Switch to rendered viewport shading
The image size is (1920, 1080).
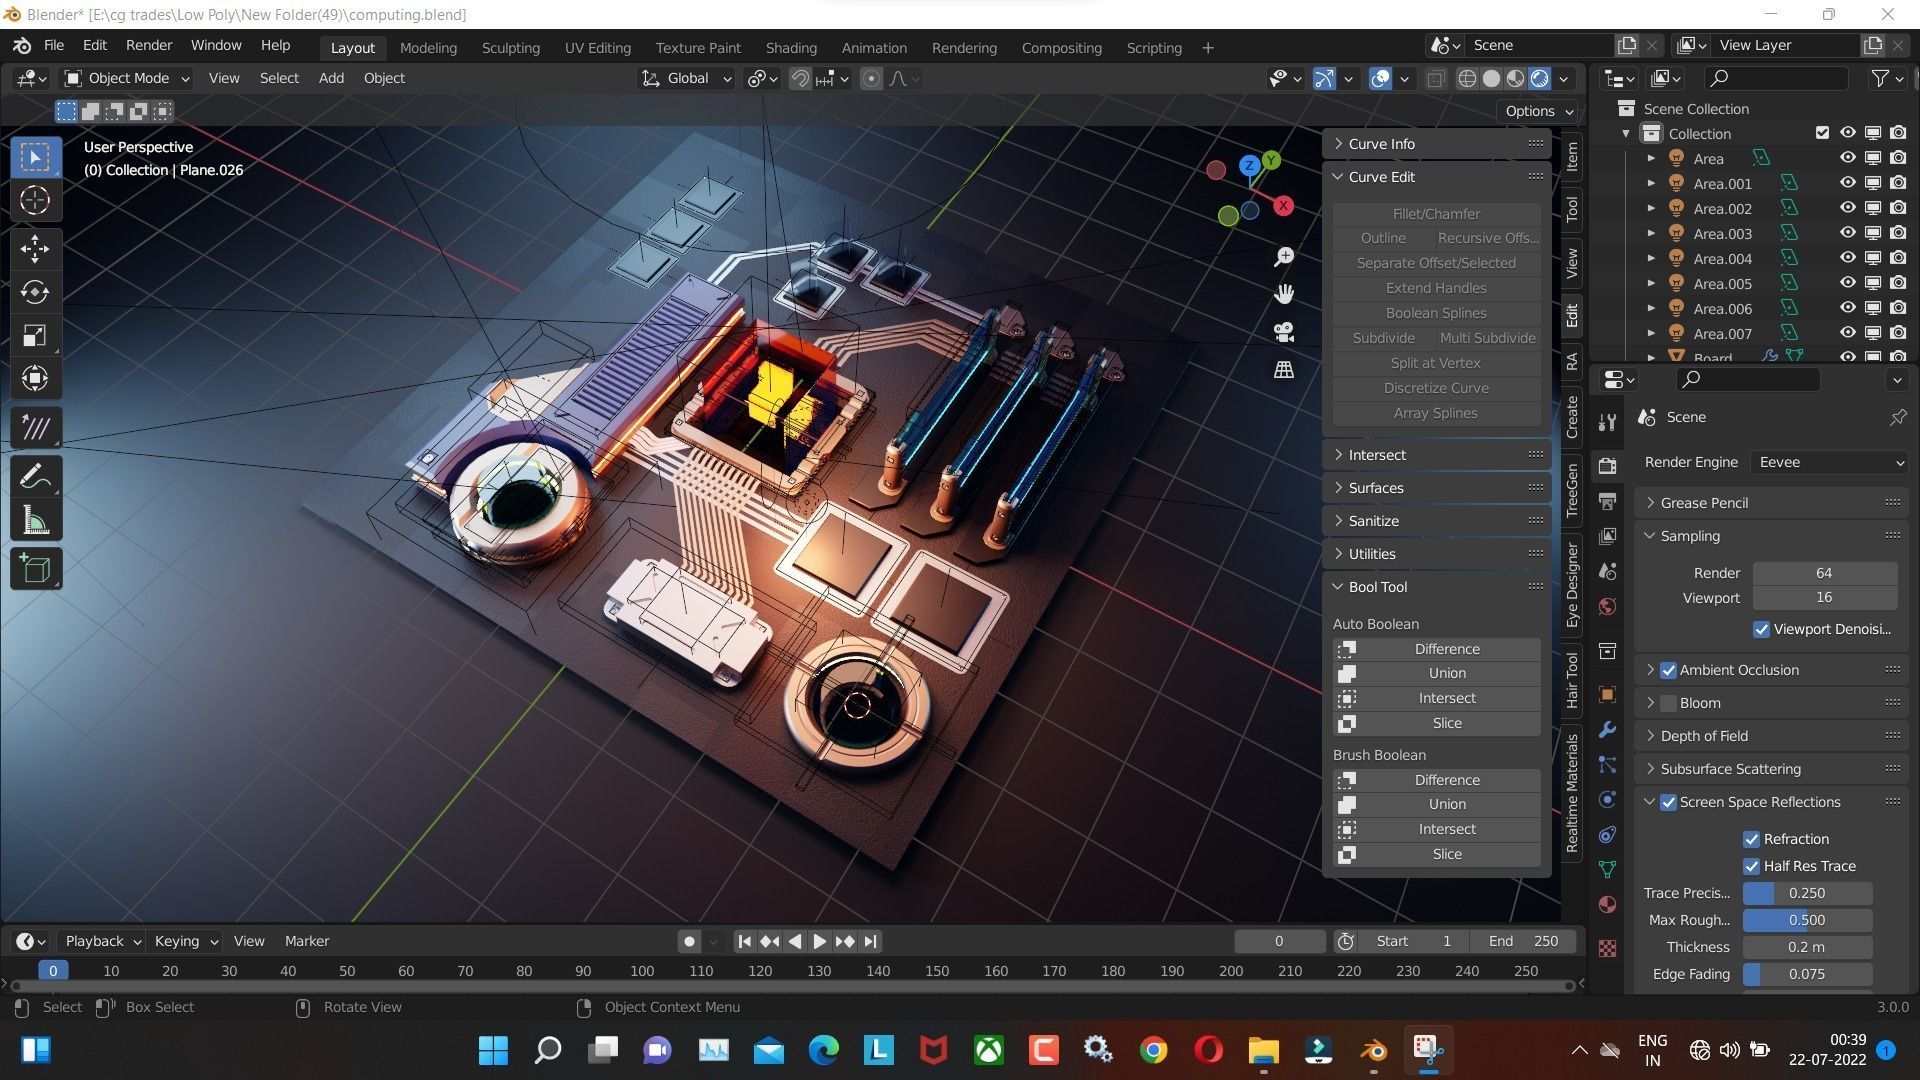tap(1540, 78)
